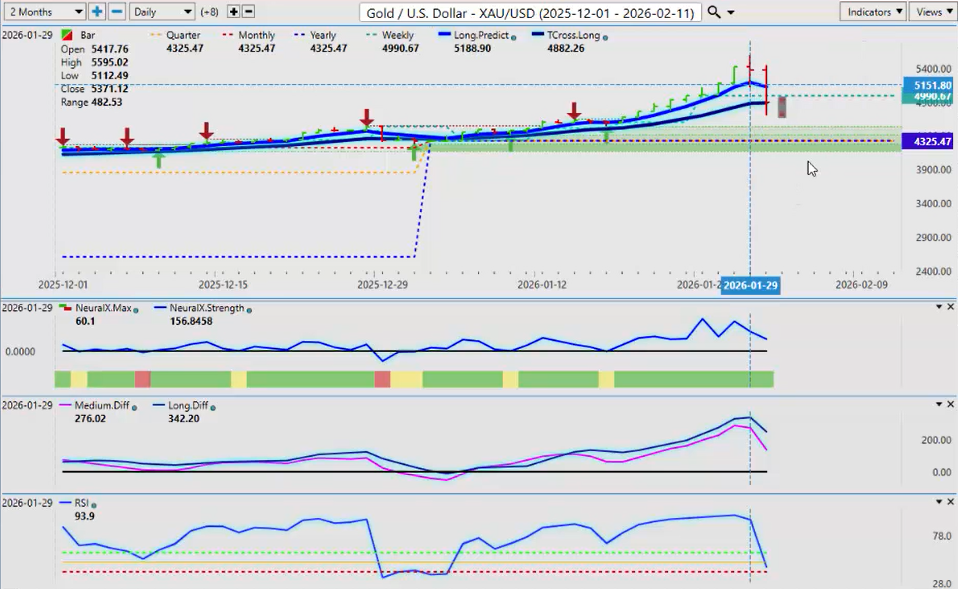Click the blue plus zoom-in button
Viewport: 958px width, 589px height.
pyautogui.click(x=97, y=12)
